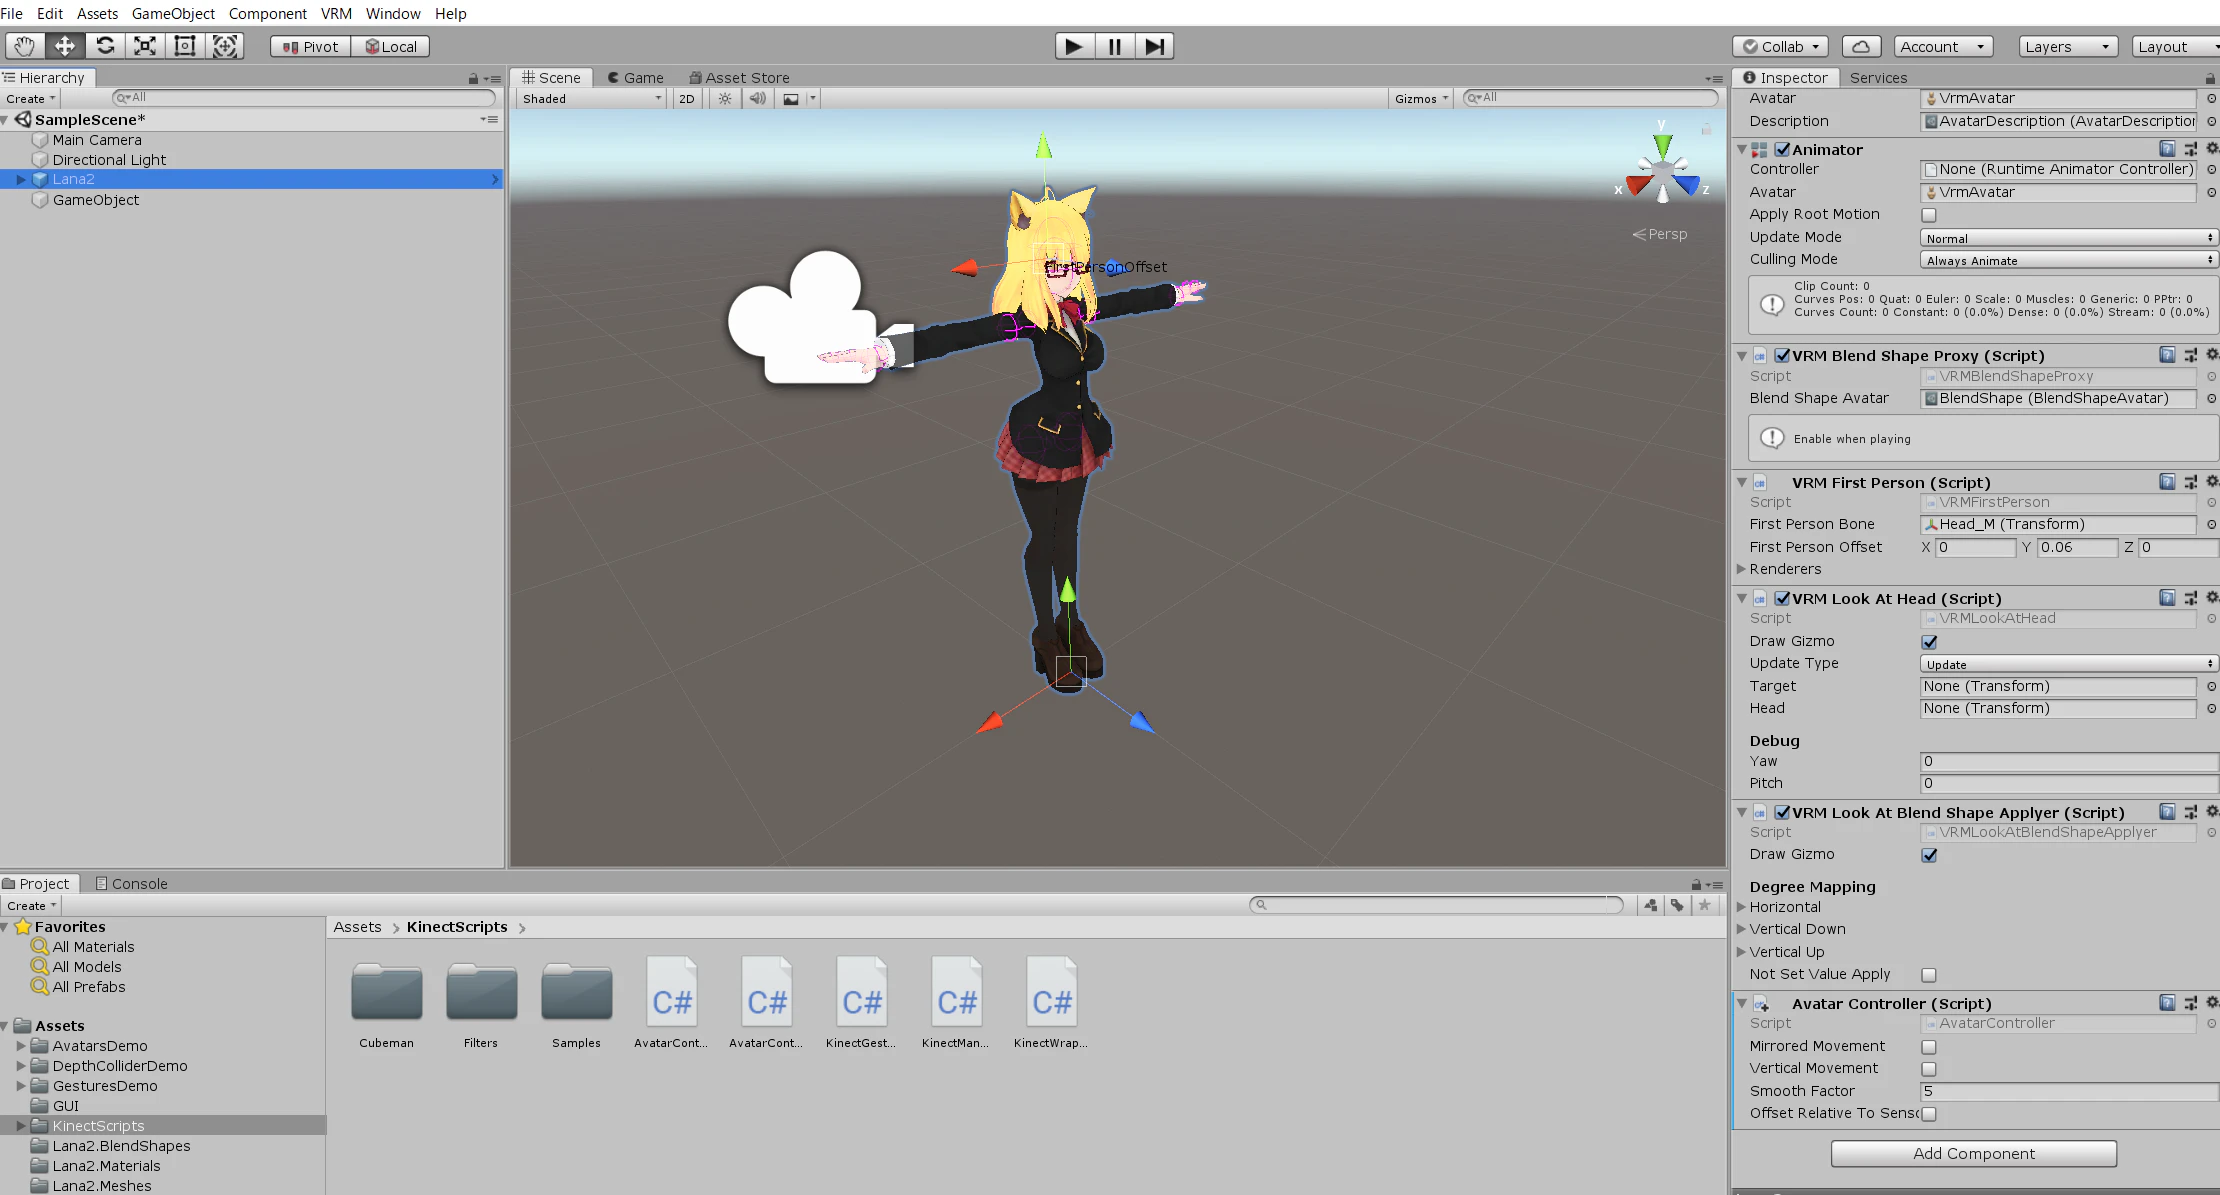Click Smooth Factor input field
This screenshot has height=1195, width=2220.
(2068, 1091)
